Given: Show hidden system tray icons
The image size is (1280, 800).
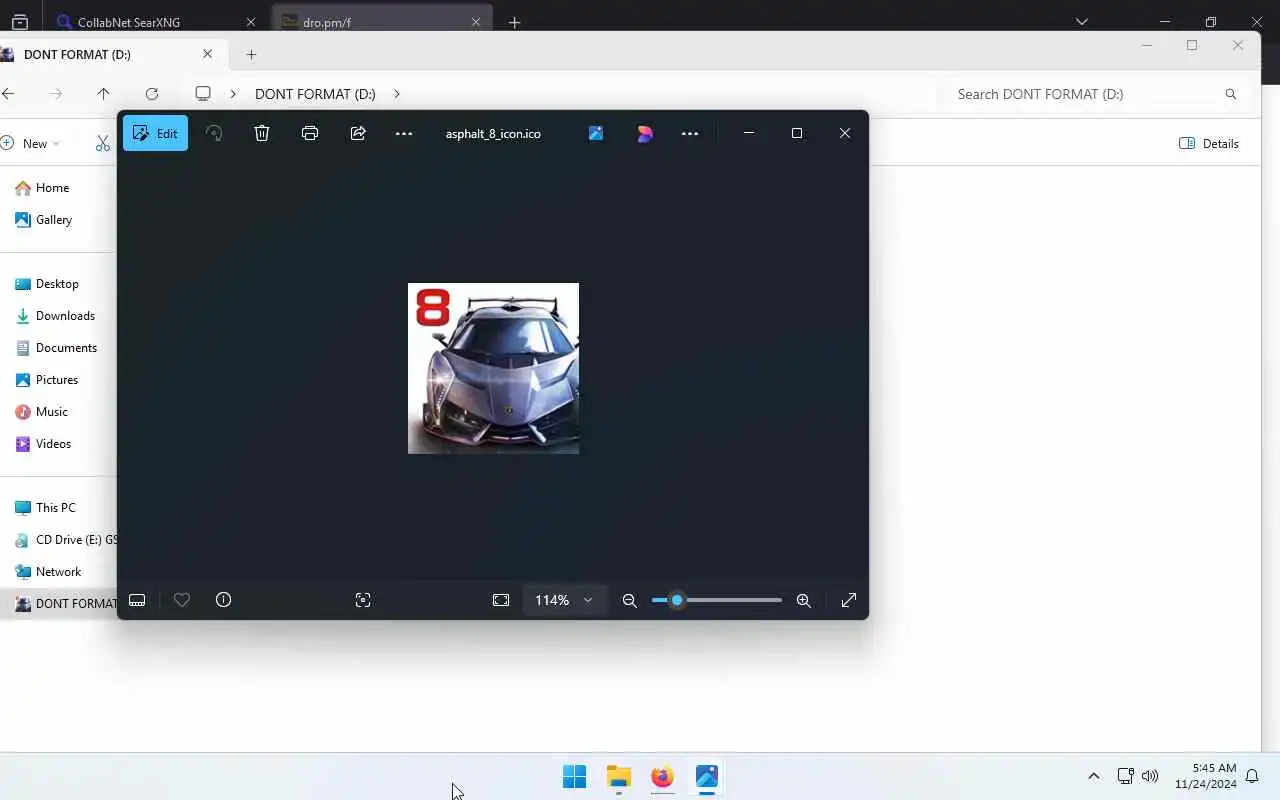Looking at the screenshot, I should click(x=1093, y=776).
